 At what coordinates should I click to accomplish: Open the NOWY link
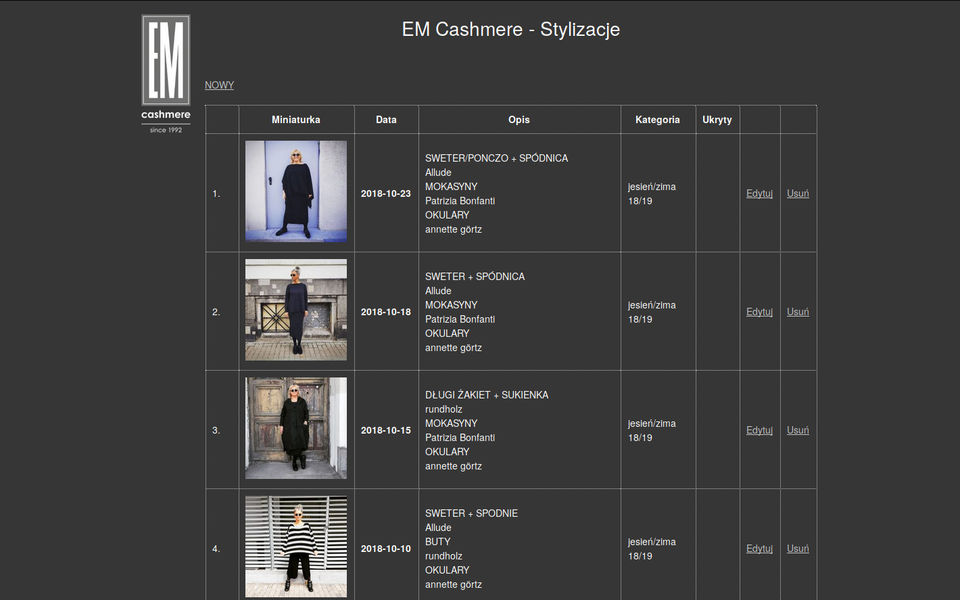coord(219,85)
